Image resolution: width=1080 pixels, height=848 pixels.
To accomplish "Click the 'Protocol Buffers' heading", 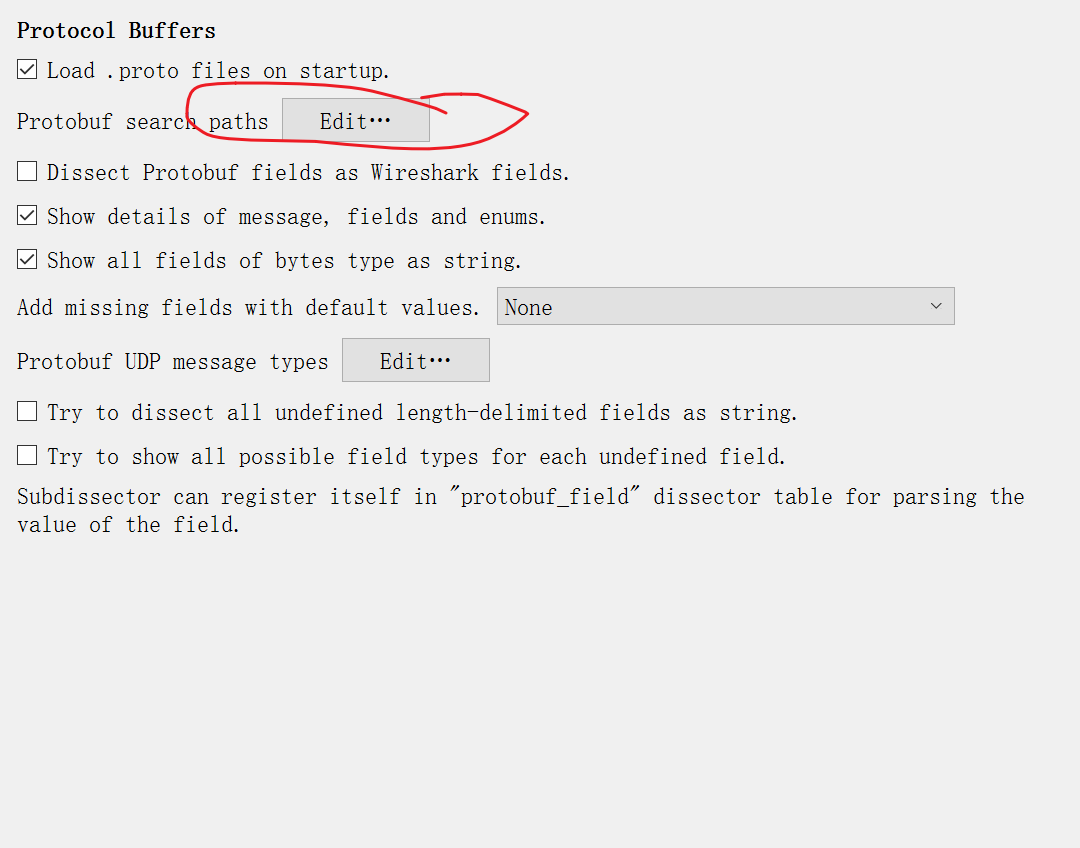I will click(116, 30).
